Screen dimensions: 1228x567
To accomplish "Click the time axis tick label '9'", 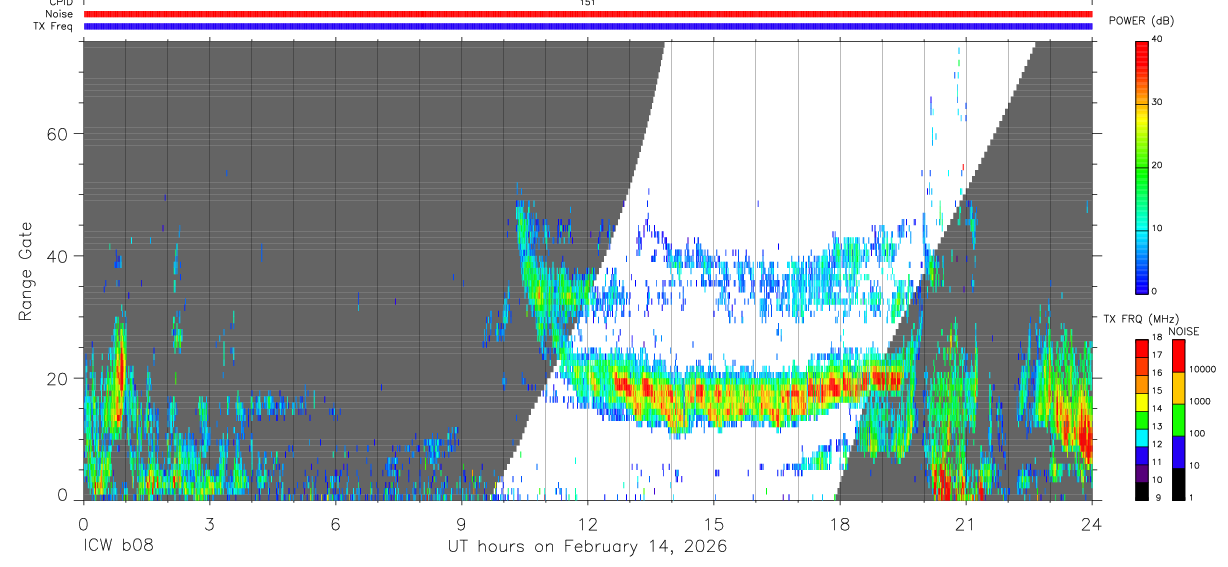I will tap(461, 523).
